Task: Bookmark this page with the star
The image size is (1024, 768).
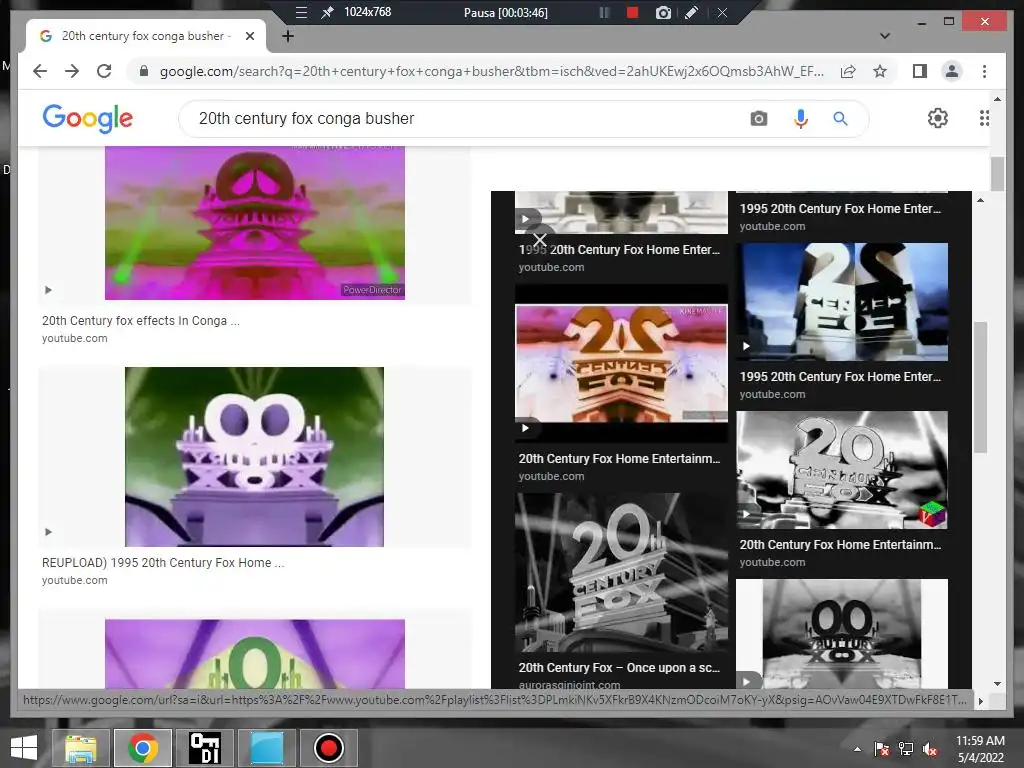Action: click(880, 71)
